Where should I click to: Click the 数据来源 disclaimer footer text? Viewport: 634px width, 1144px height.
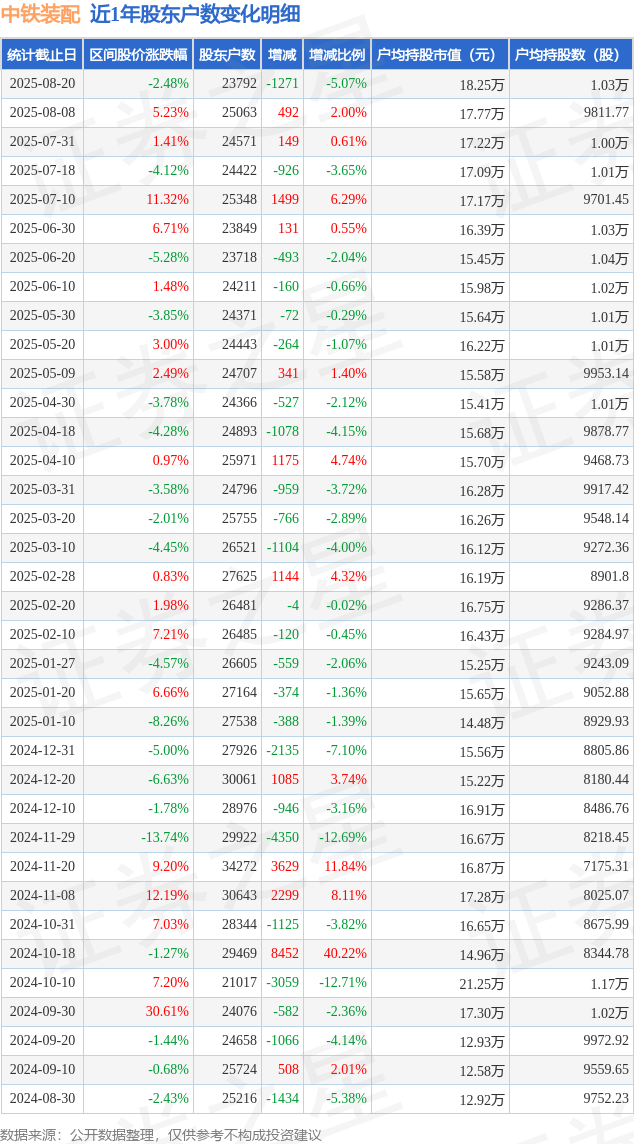161,1133
